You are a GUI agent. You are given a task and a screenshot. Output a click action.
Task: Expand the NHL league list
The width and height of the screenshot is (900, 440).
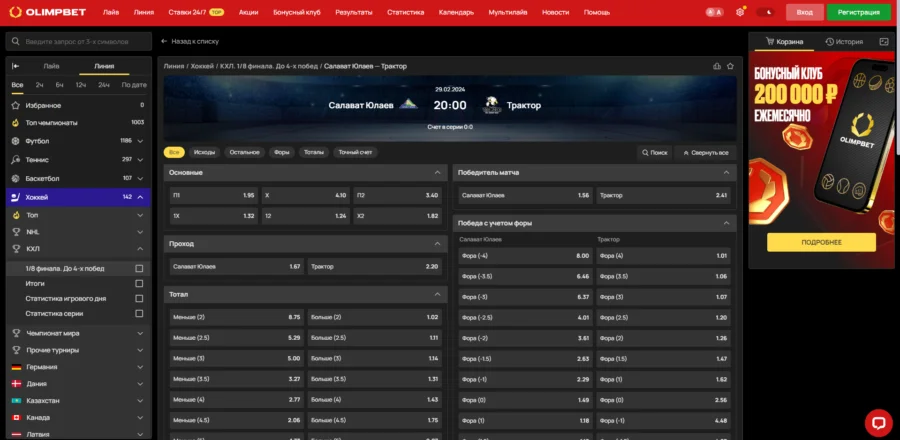pyautogui.click(x=140, y=231)
